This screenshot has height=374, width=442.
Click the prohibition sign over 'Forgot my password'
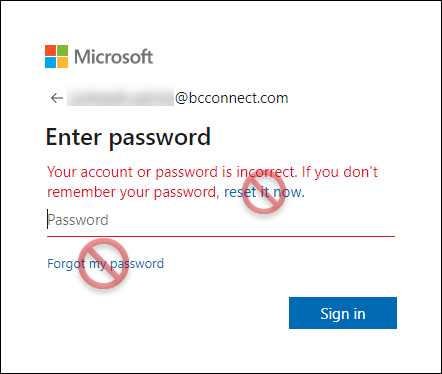[x=103, y=264]
